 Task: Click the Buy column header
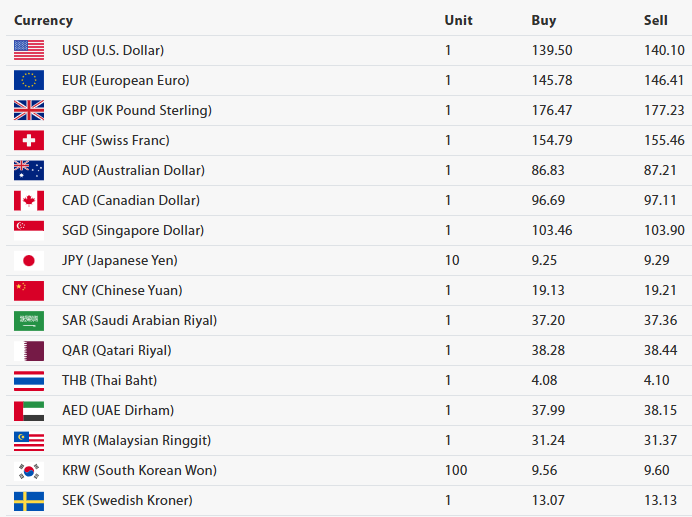point(544,20)
